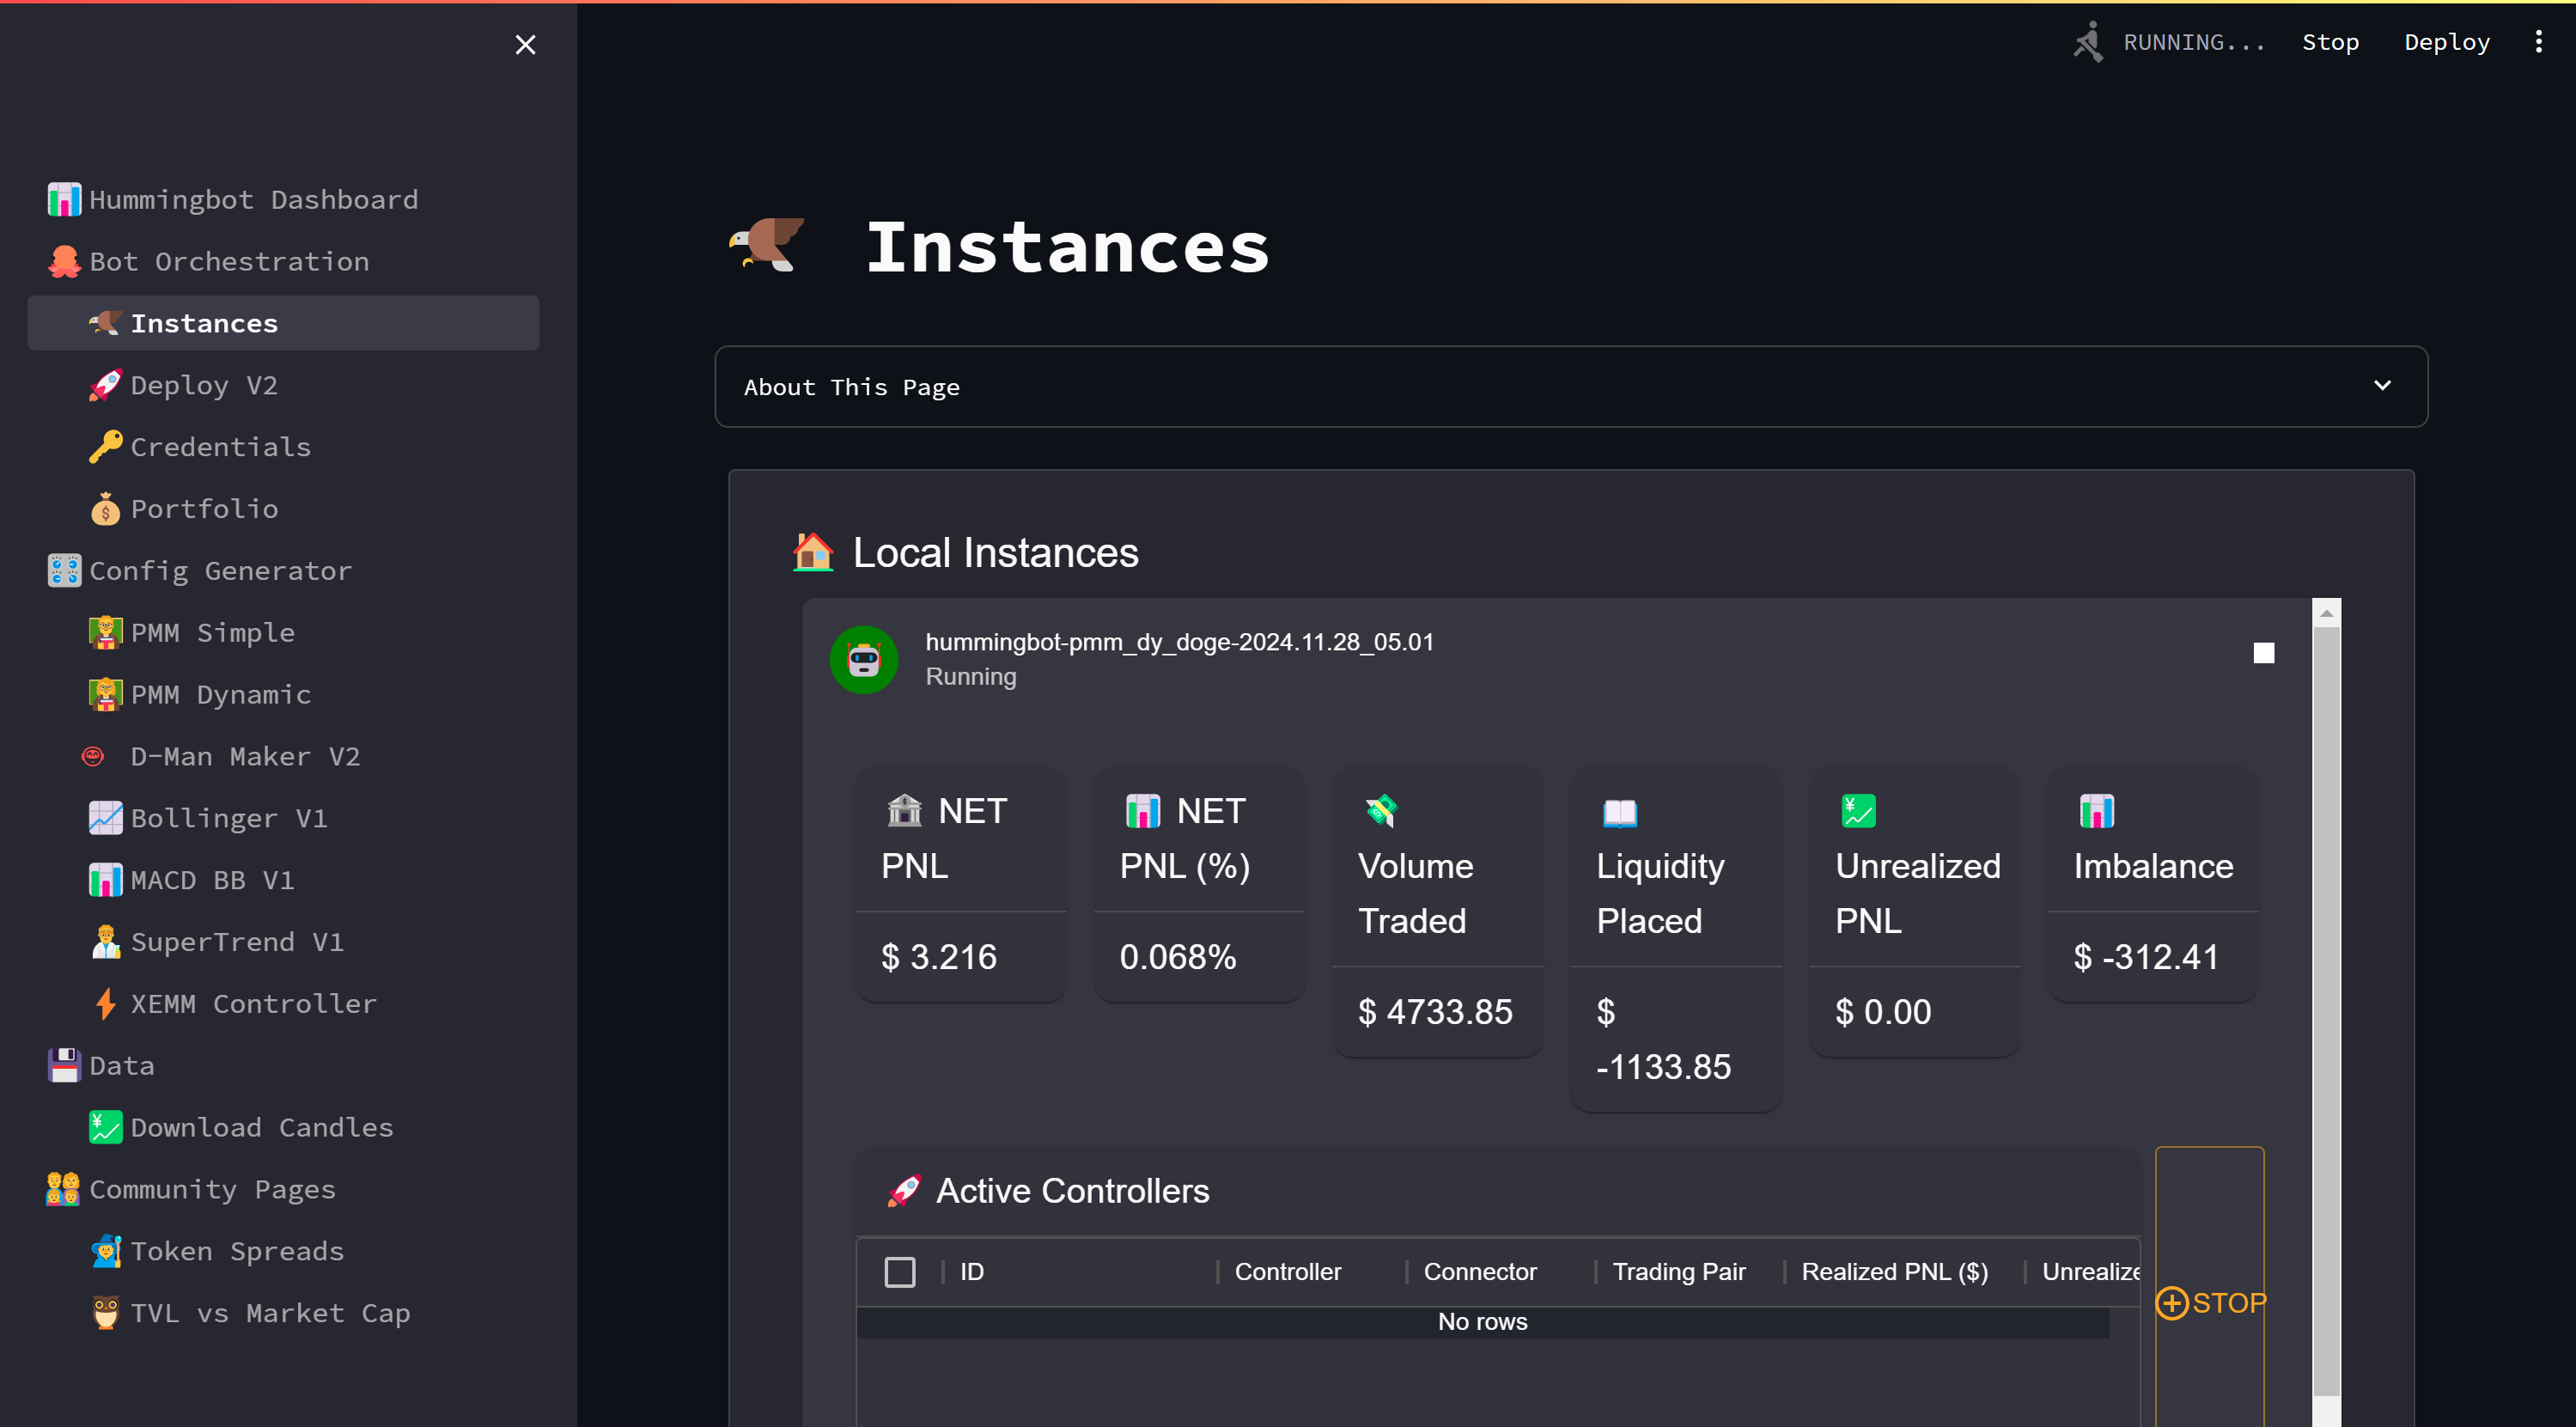Click the Volume Traded value $ 4733.85
Viewport: 2576px width, 1427px height.
point(1435,1012)
